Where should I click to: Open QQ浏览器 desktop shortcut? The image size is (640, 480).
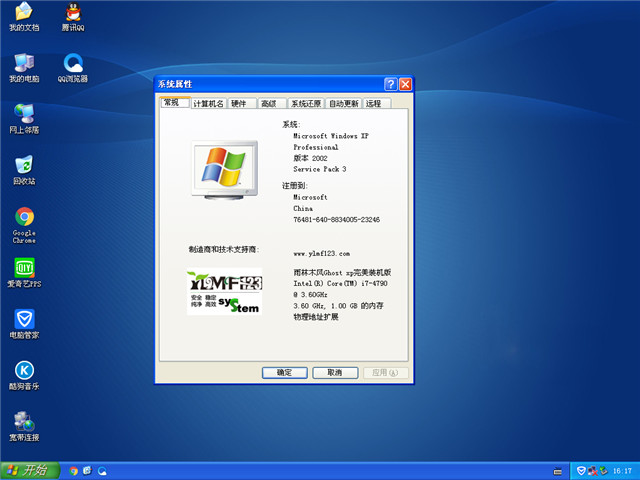(73, 68)
